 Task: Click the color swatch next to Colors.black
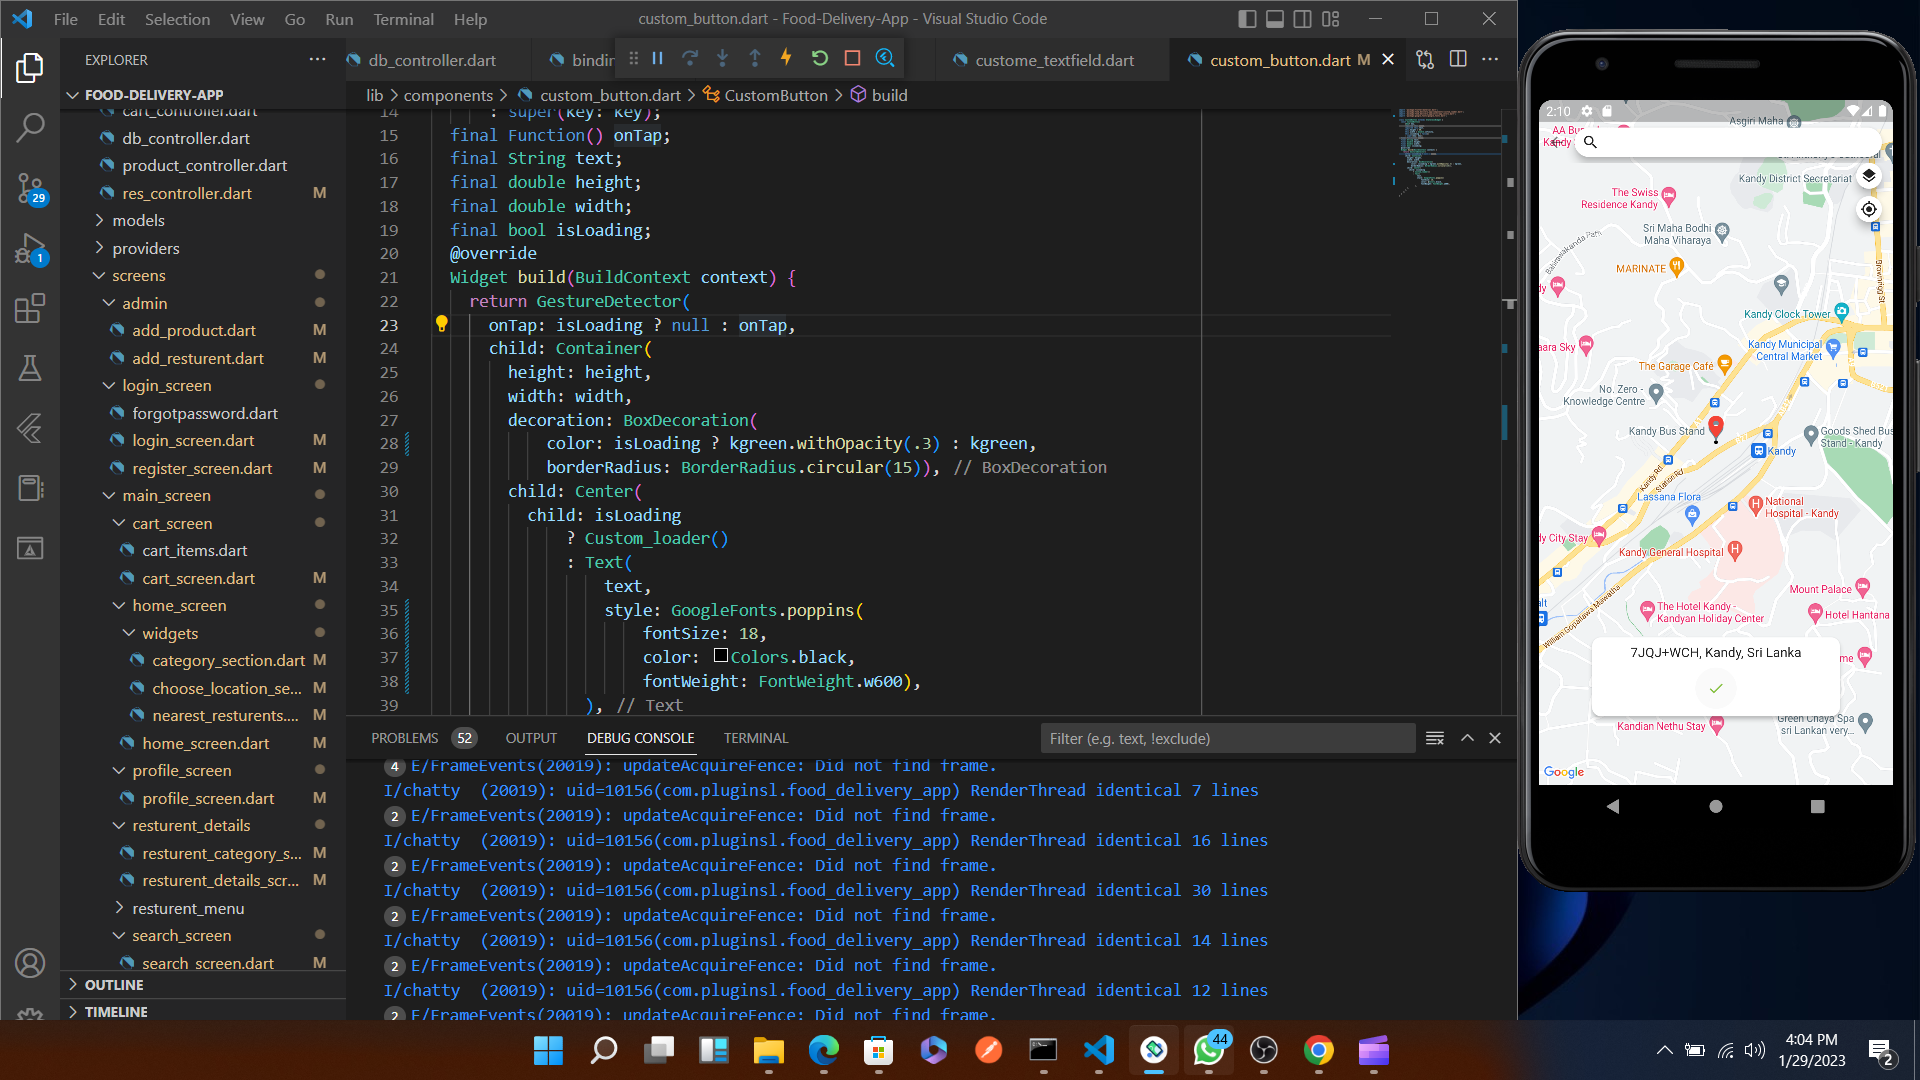click(x=721, y=656)
